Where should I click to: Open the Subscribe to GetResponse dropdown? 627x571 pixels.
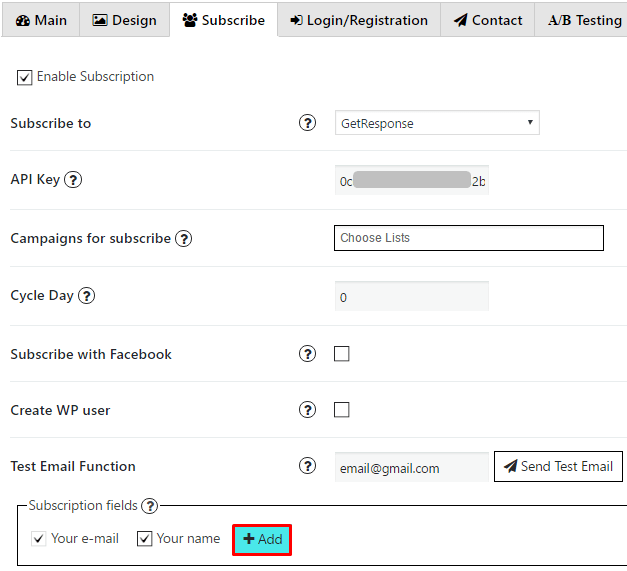click(437, 123)
